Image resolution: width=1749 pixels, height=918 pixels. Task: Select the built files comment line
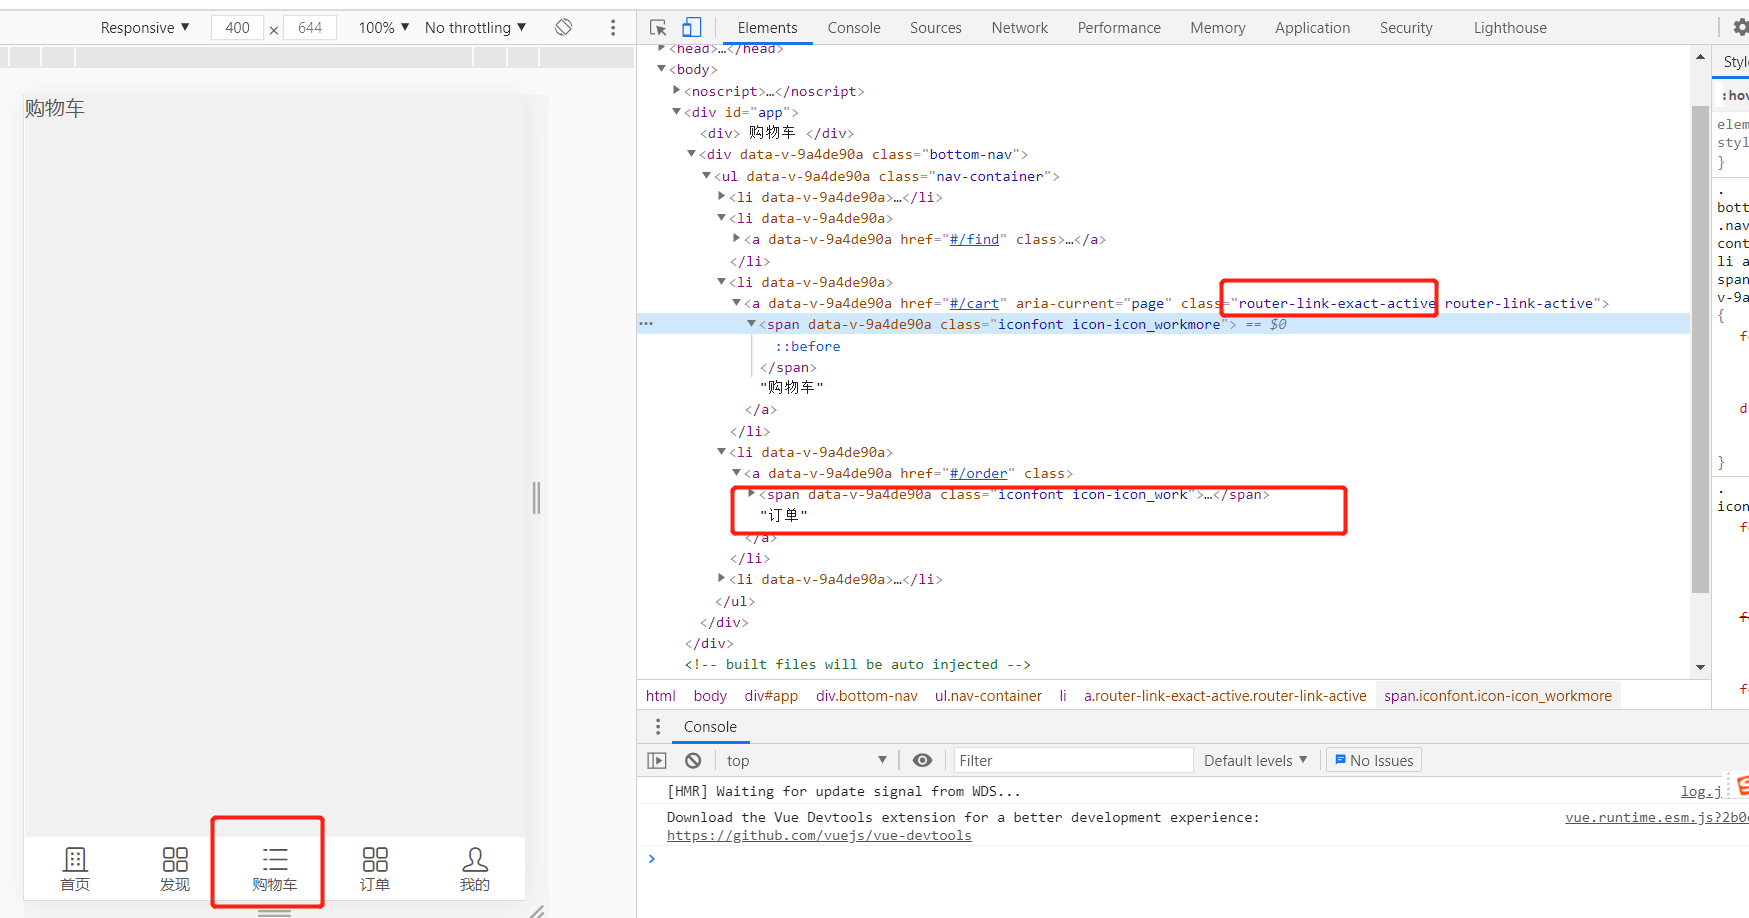(857, 664)
